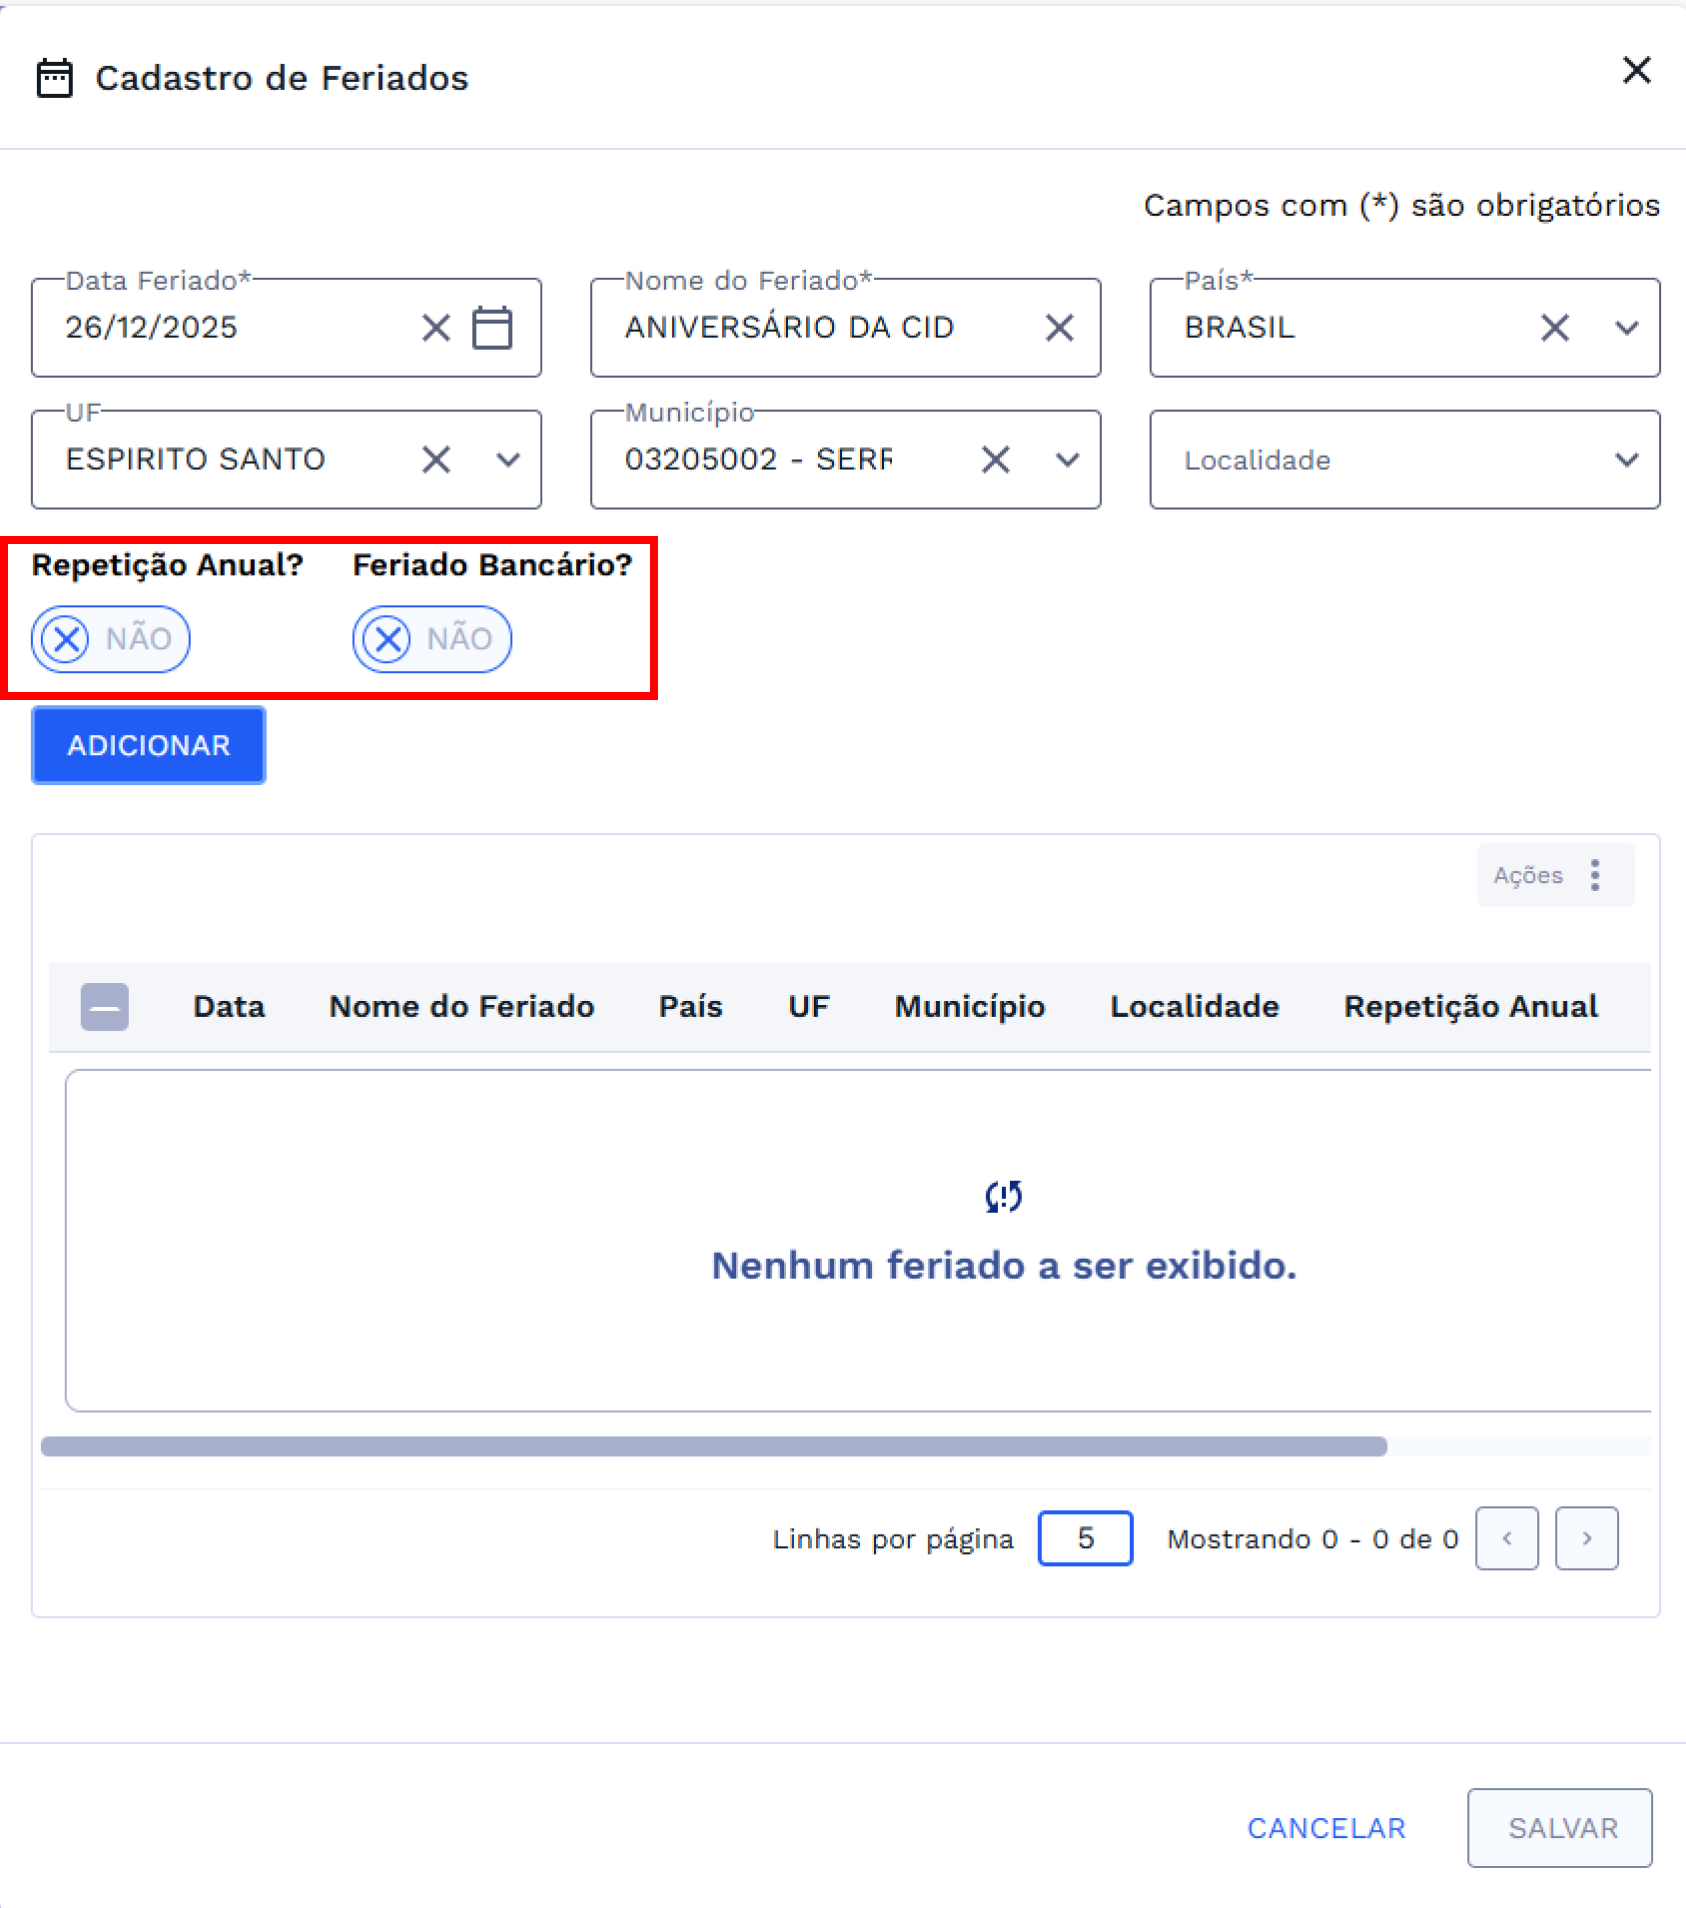Image resolution: width=1686 pixels, height=1908 pixels.
Task: Open the calendar picker for Data Feriado
Action: [492, 328]
